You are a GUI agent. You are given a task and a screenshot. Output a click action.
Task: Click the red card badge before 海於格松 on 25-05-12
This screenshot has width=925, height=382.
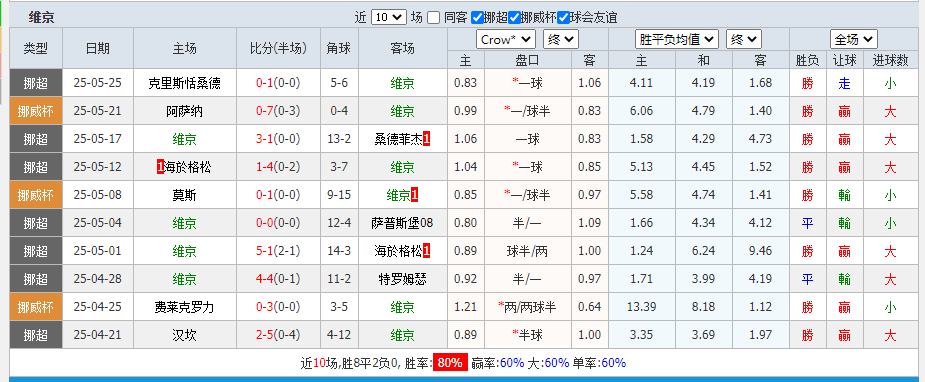click(160, 167)
